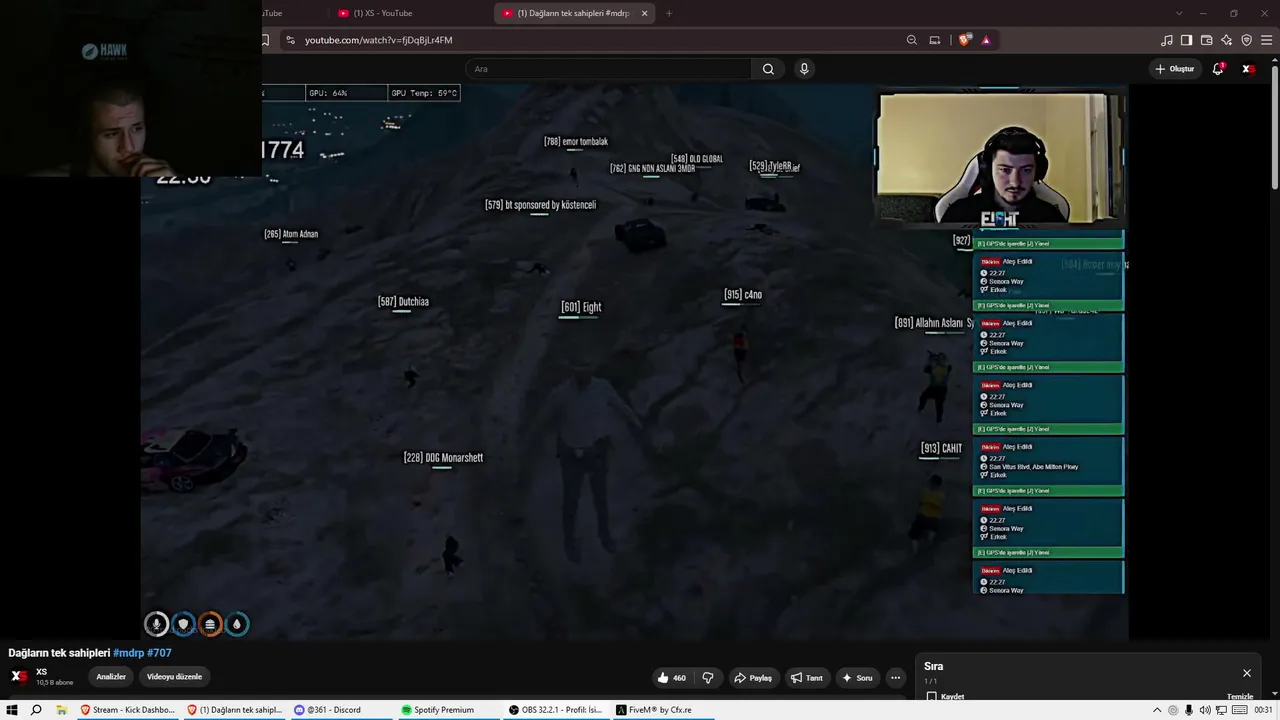Open the Analizler button
The height and width of the screenshot is (720, 1280).
coord(111,677)
